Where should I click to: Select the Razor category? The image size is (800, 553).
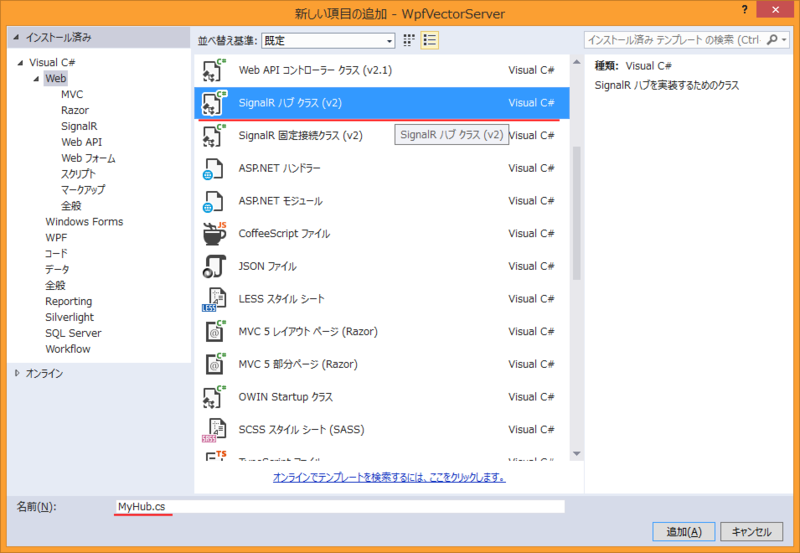(x=75, y=110)
